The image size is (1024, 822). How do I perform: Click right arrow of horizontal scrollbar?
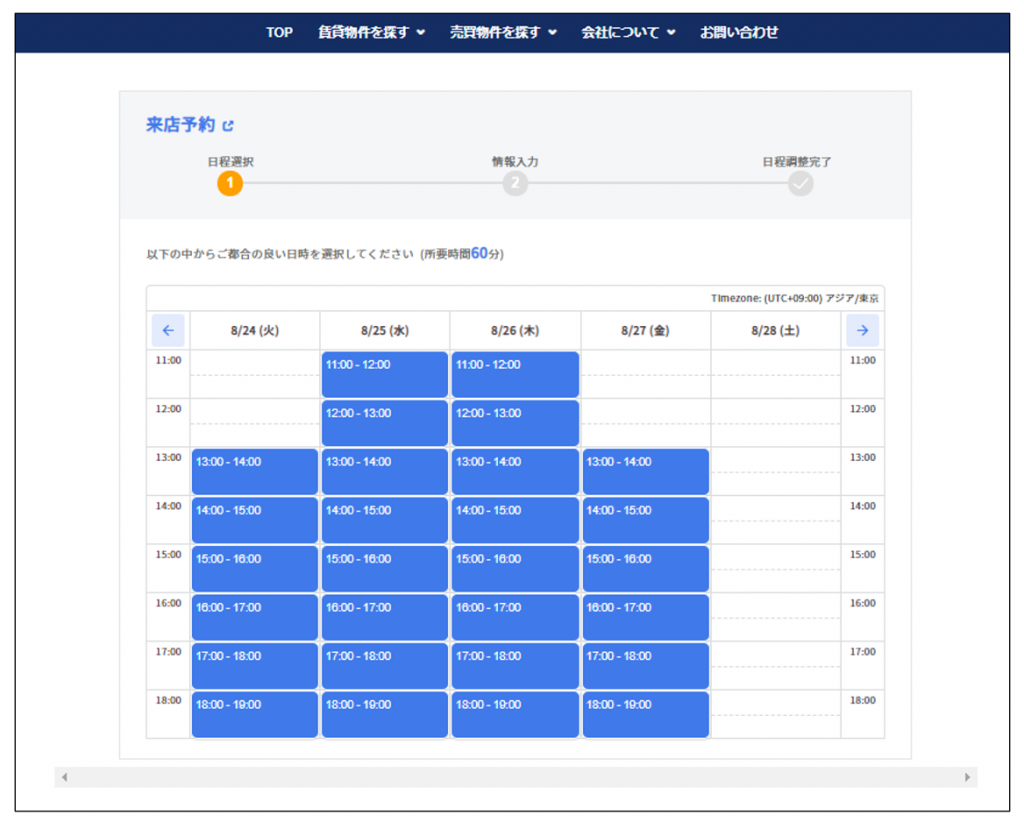point(967,777)
